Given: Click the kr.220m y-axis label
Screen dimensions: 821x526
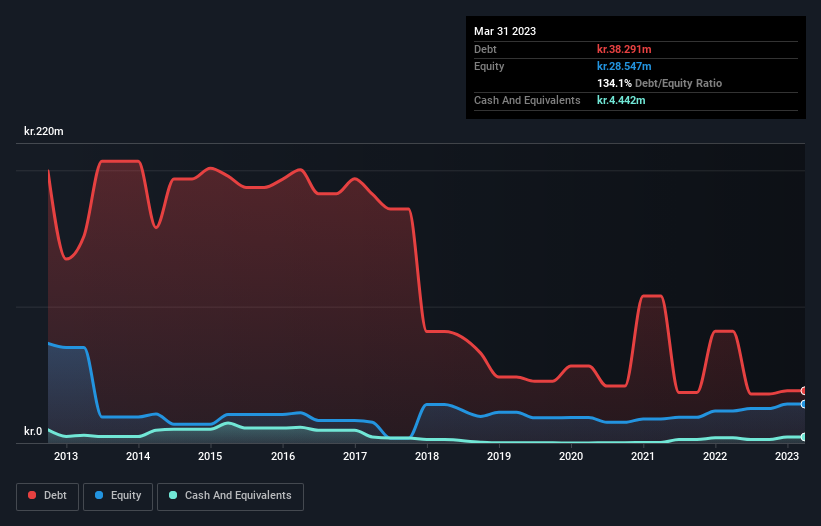Looking at the screenshot, I should (x=43, y=131).
